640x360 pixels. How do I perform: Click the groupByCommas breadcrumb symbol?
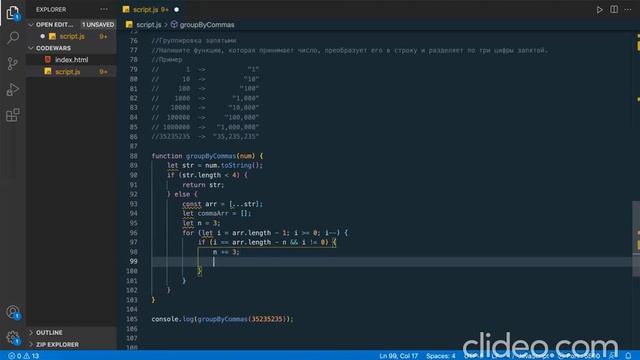pos(207,25)
